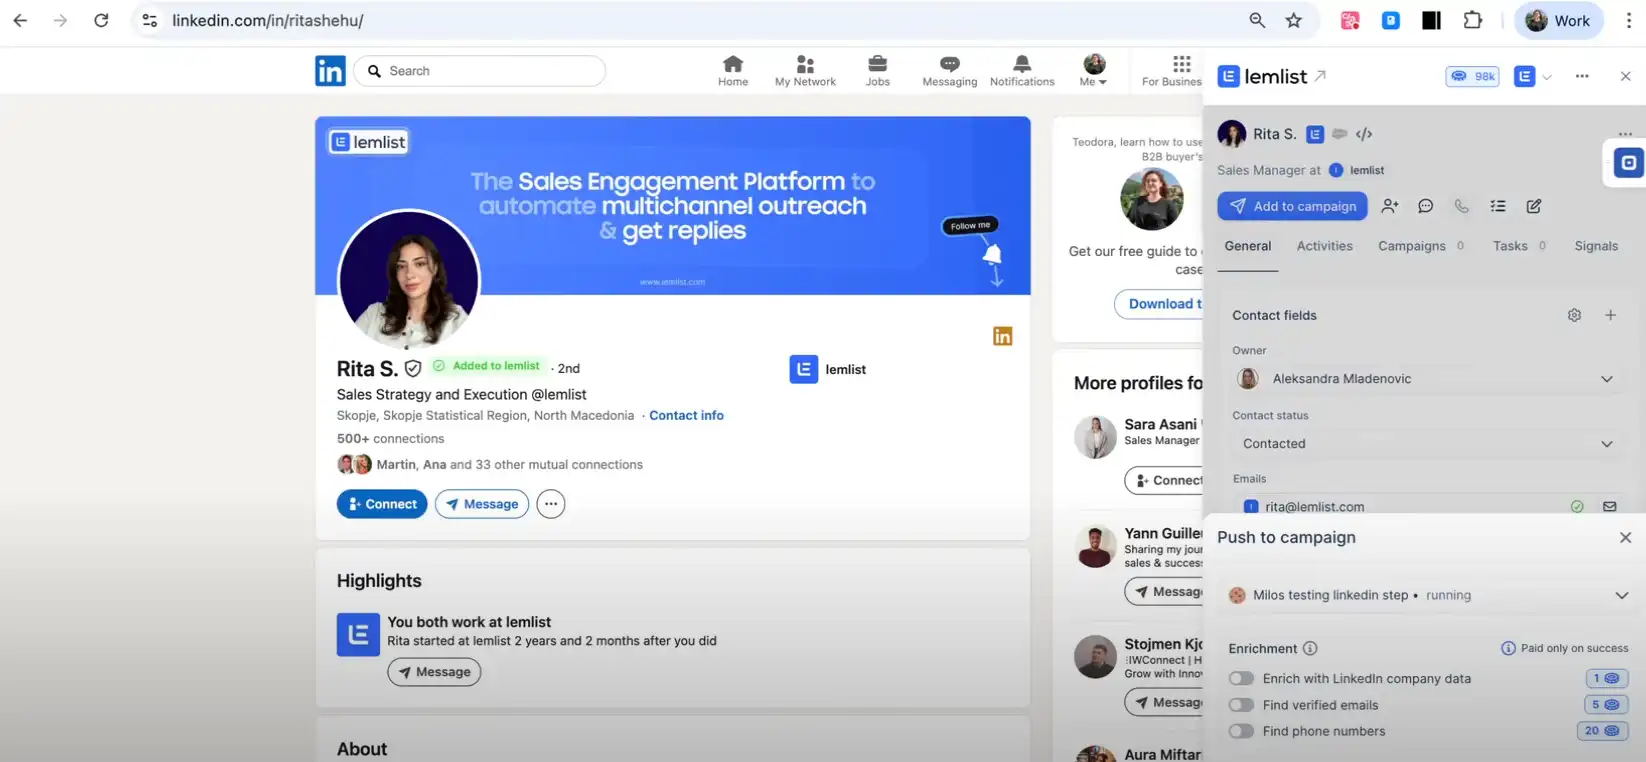Viewport: 1646px width, 762px height.
Task: Click the envelope icon next to rita@lemlist.com
Action: pyautogui.click(x=1609, y=507)
